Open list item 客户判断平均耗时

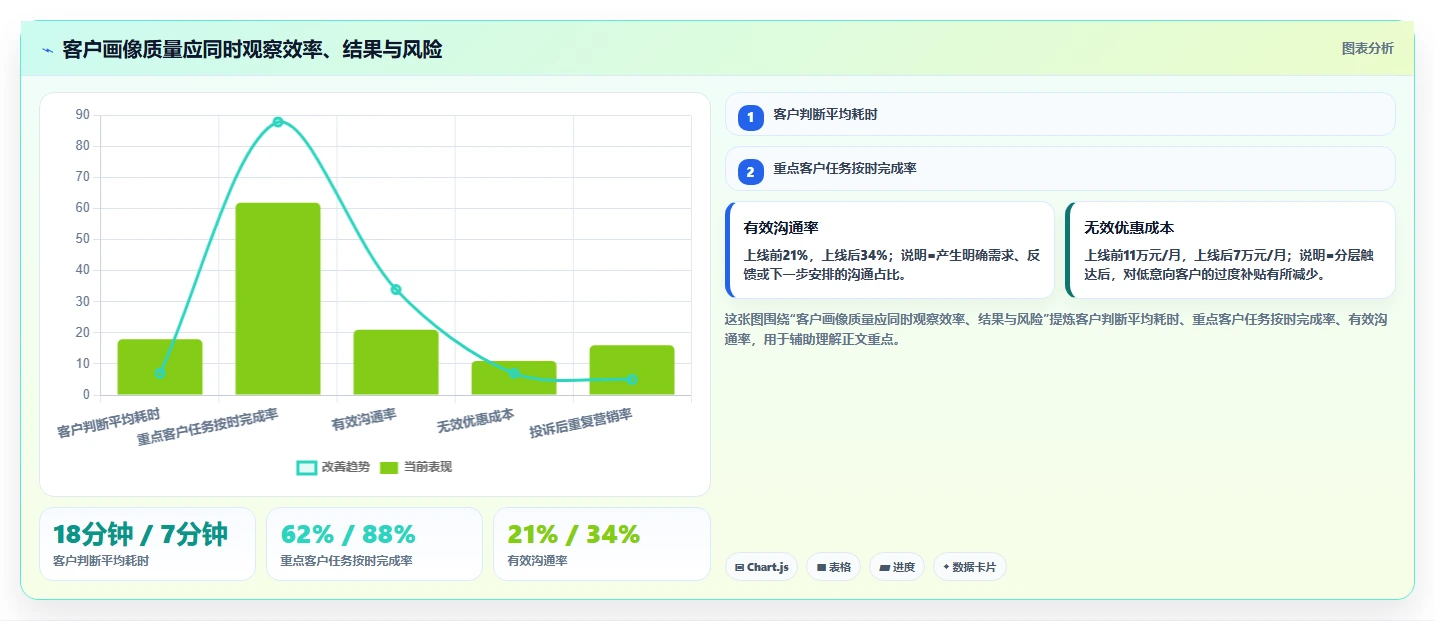click(1059, 115)
